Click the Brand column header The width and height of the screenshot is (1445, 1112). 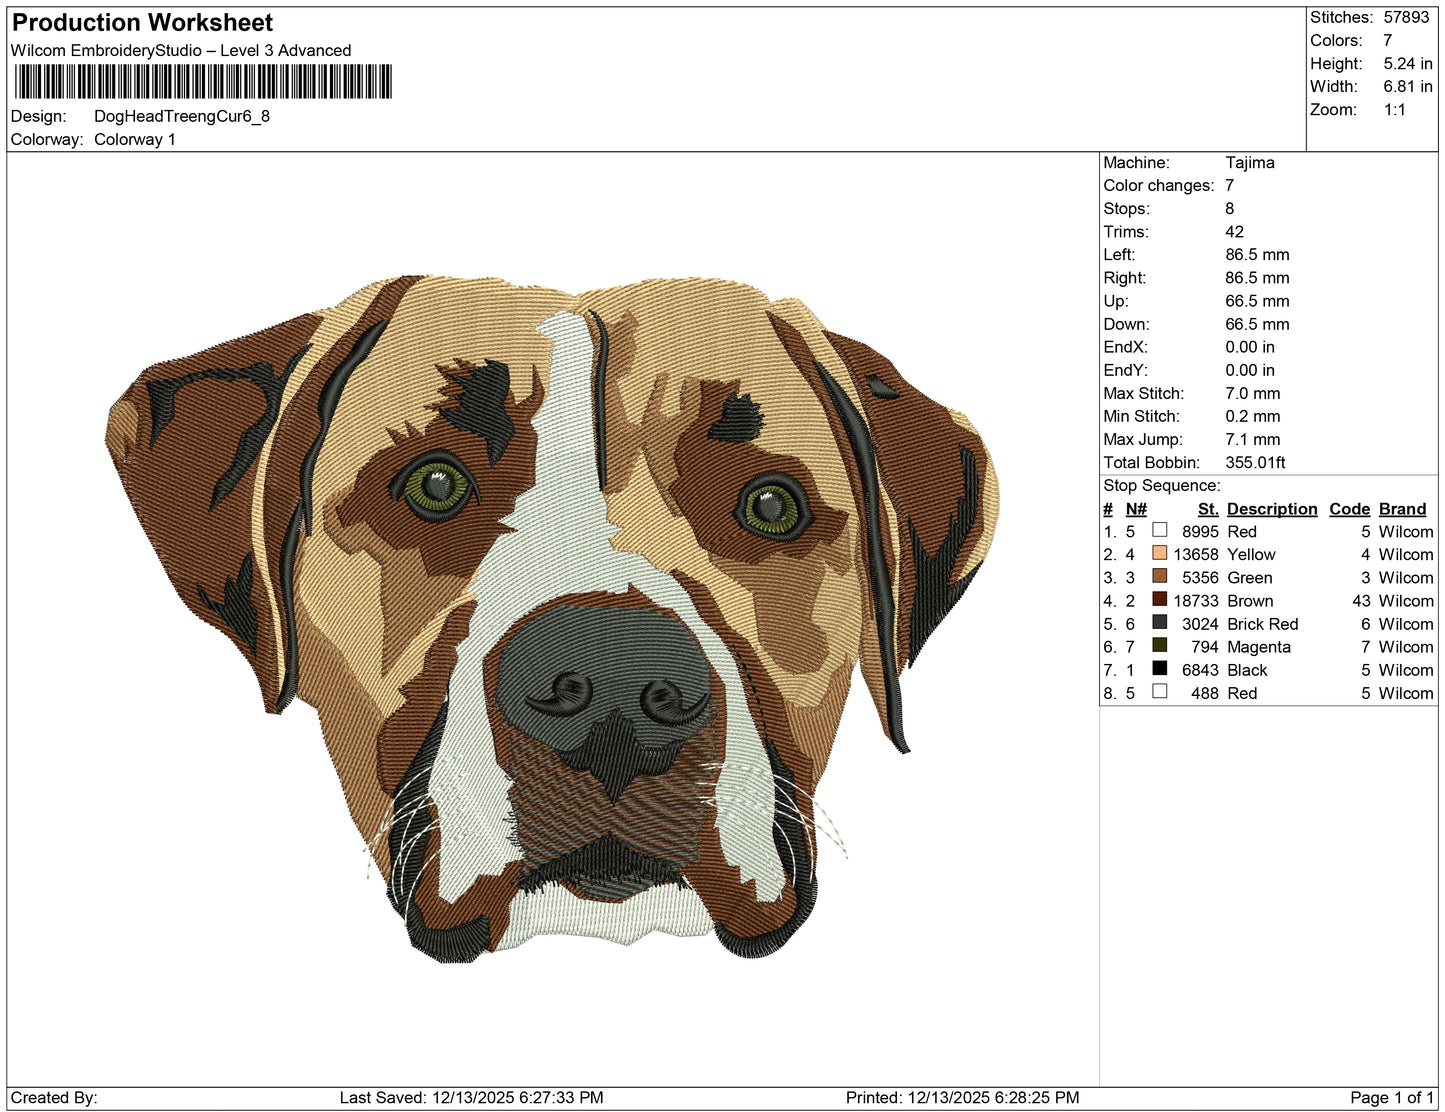[1401, 509]
